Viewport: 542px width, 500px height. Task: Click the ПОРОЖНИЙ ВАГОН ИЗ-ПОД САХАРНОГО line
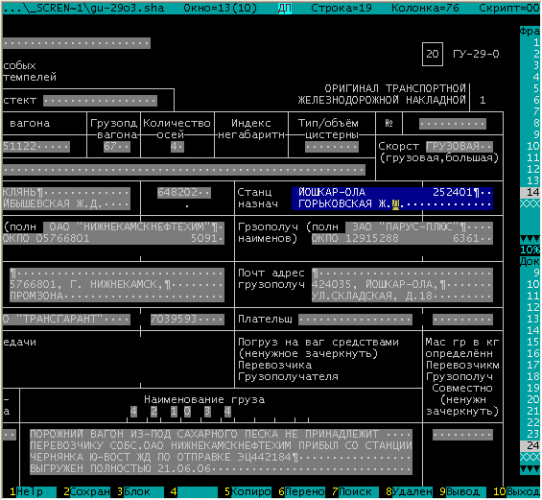[x=221, y=434]
